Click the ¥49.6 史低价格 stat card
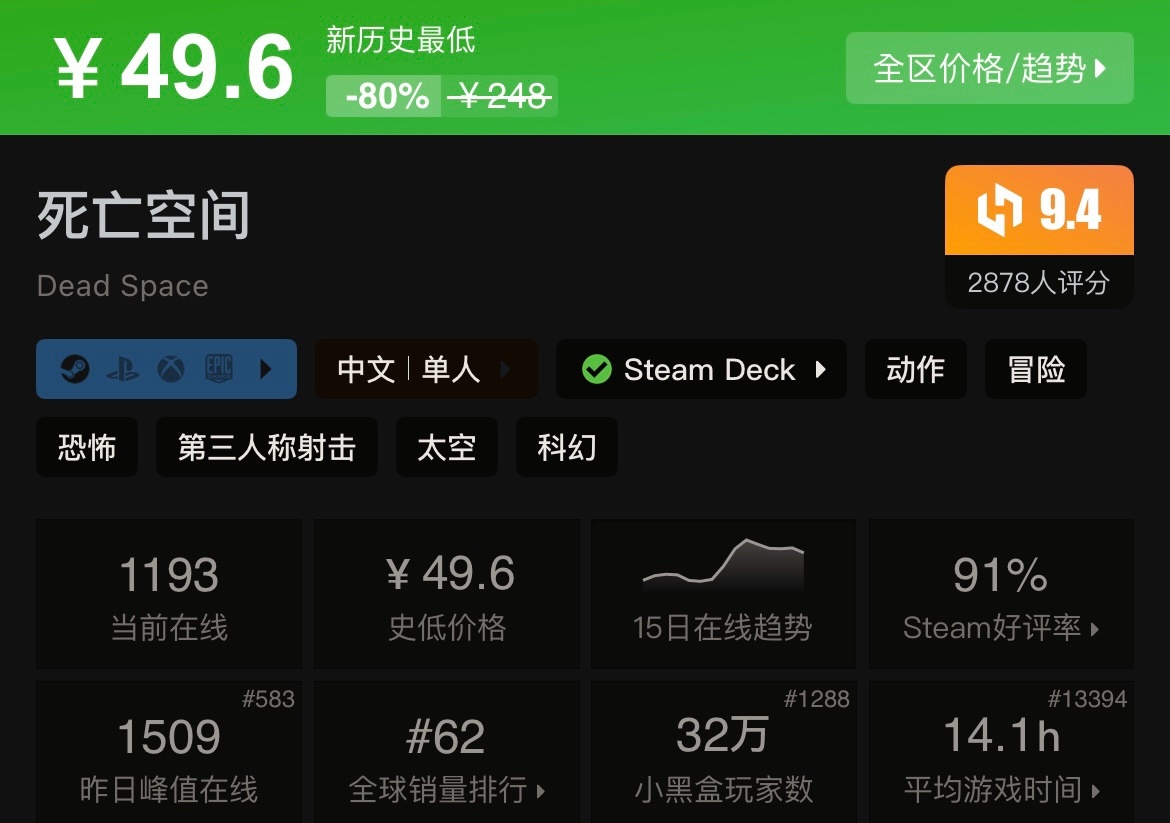 tap(447, 594)
